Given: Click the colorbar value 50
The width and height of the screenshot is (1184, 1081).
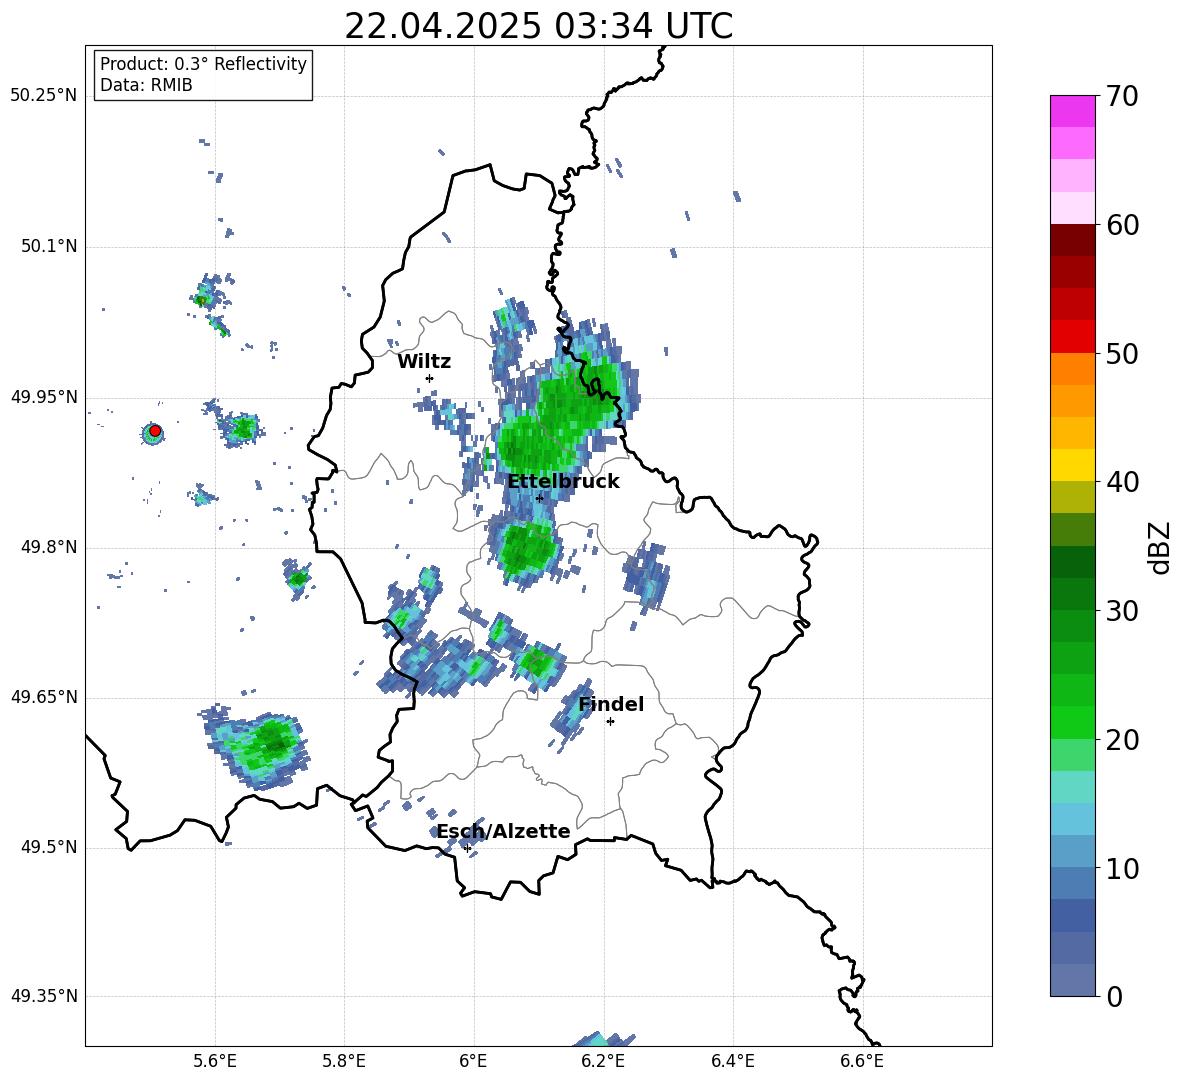Looking at the screenshot, I should 1123,353.
